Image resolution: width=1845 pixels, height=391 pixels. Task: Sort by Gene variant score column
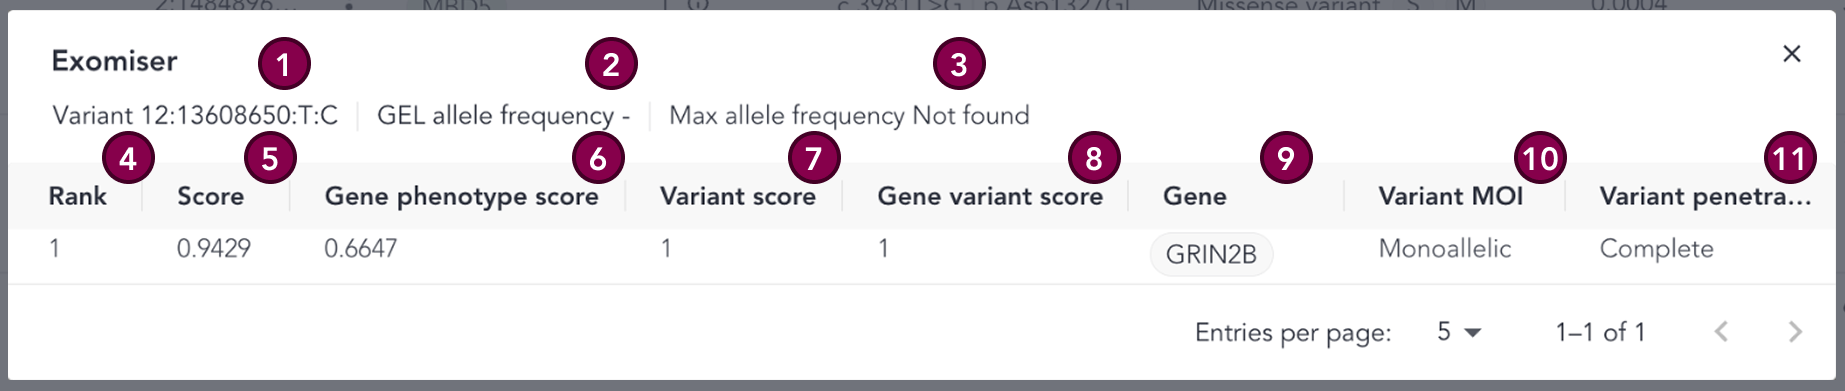[x=990, y=196]
